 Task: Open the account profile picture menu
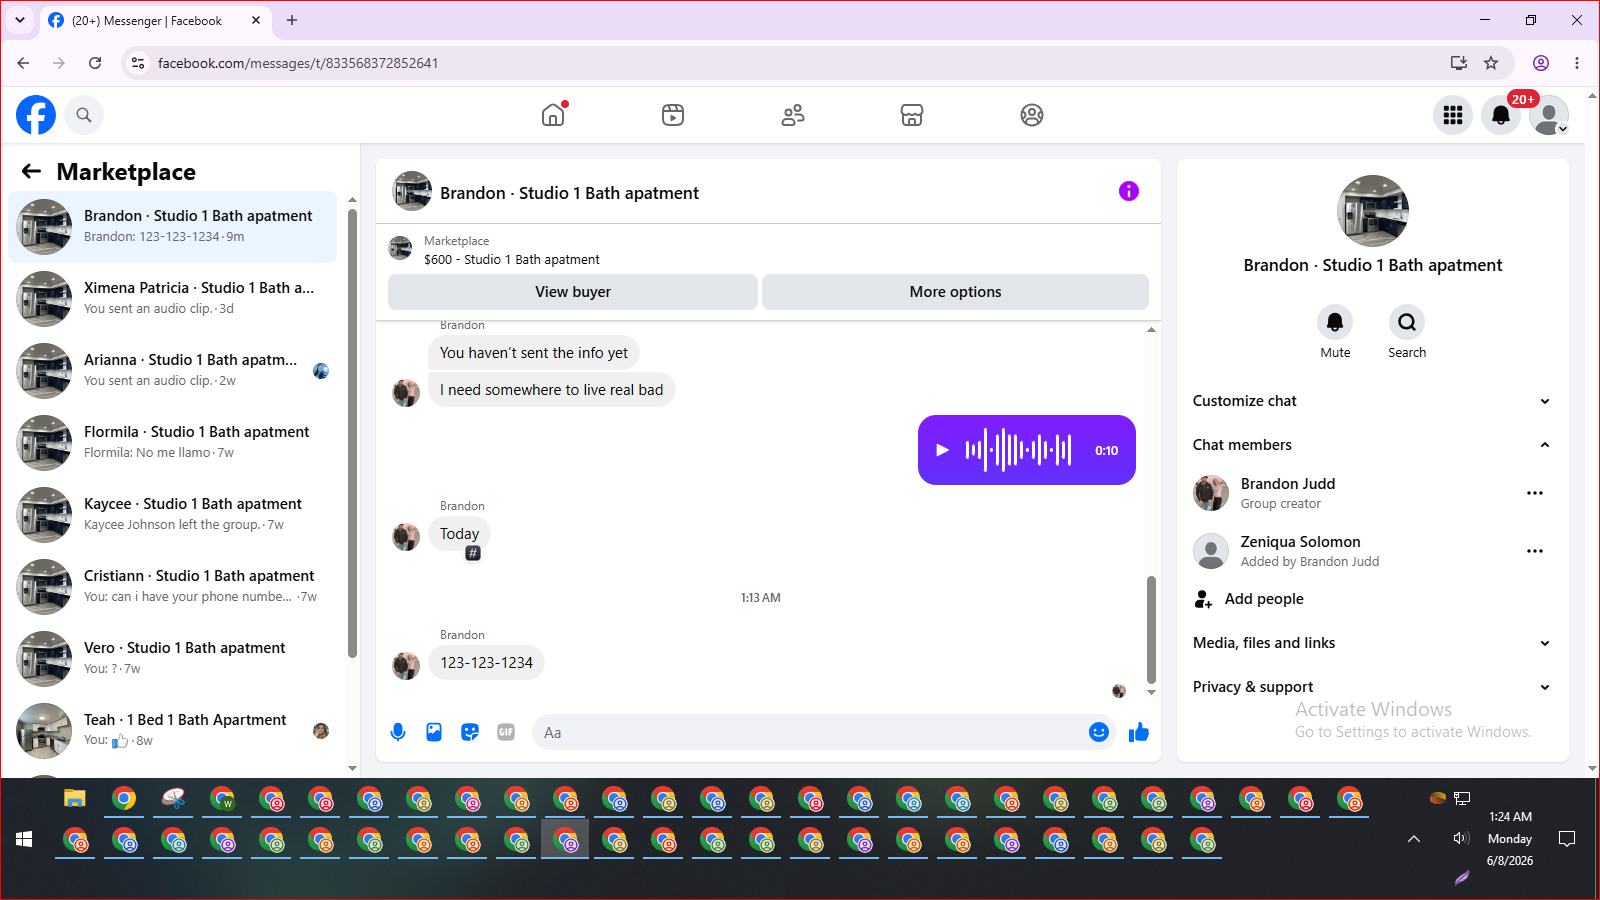point(1549,115)
